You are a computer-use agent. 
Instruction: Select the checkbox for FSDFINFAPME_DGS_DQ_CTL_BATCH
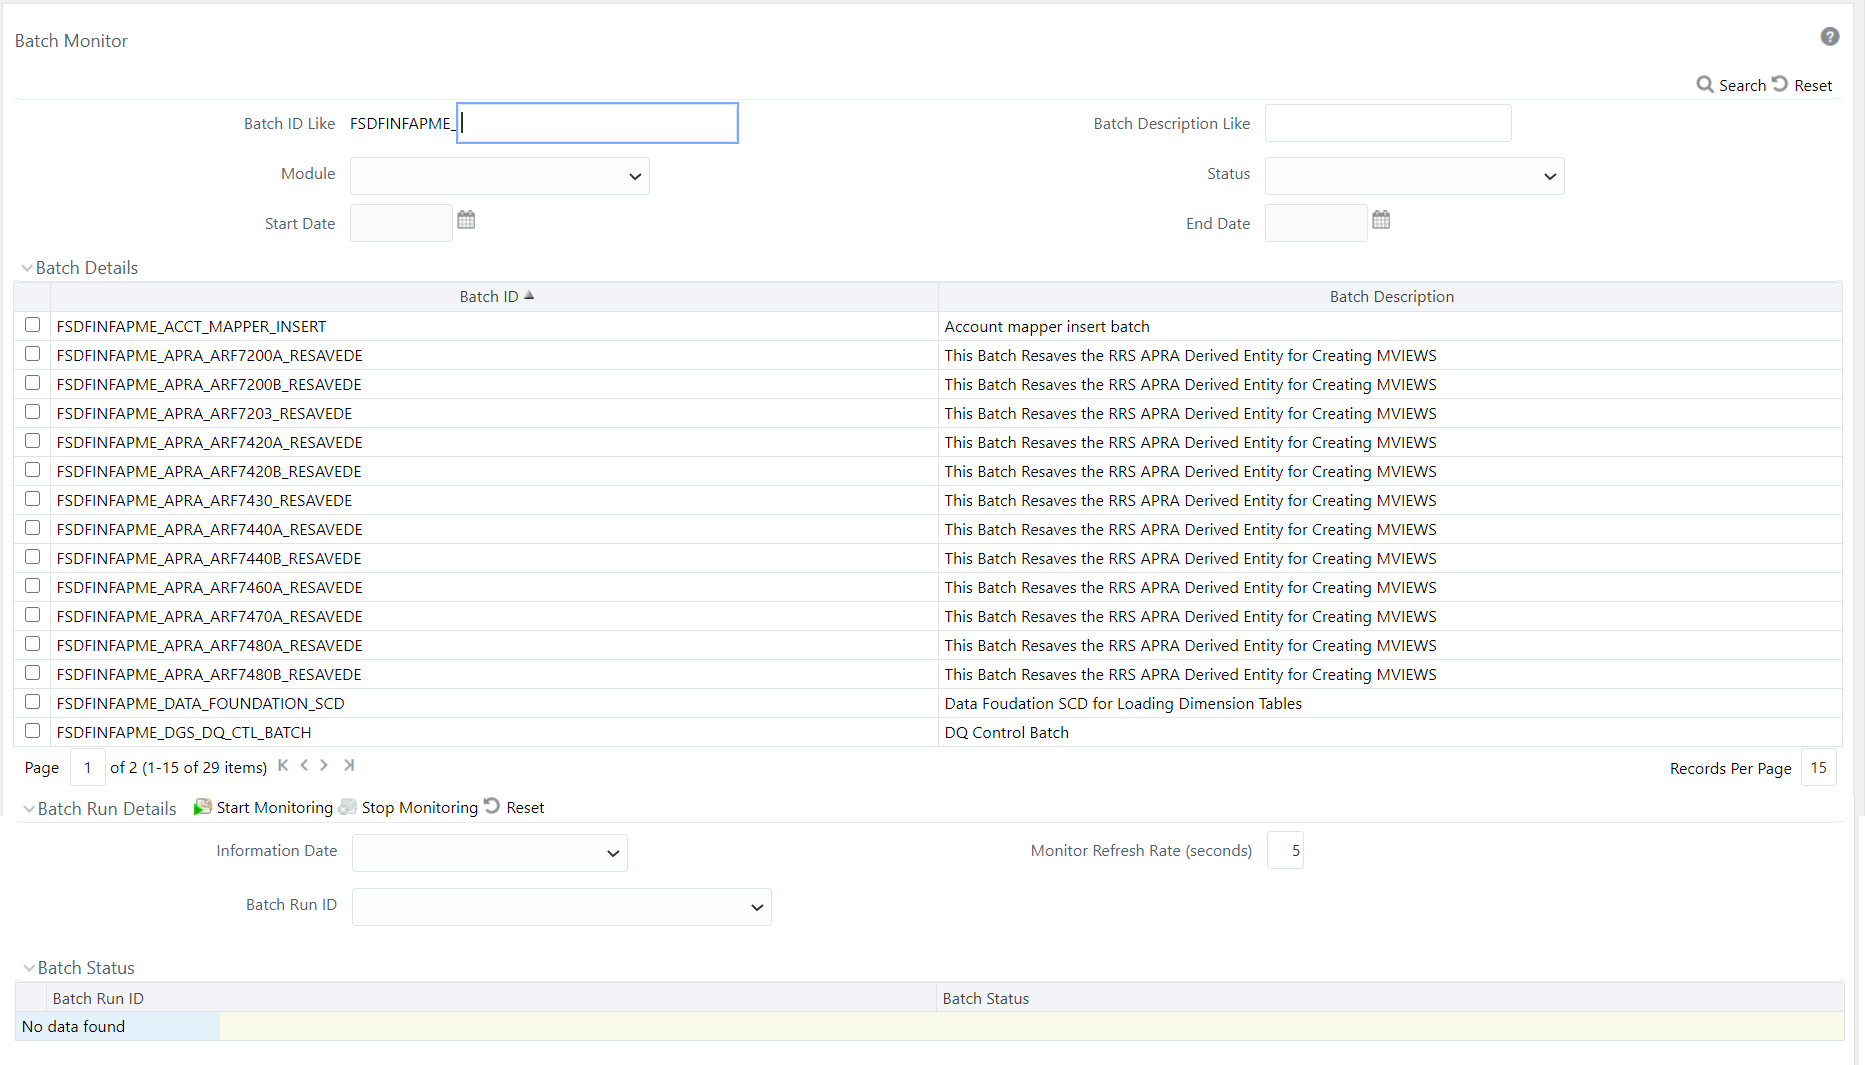tap(32, 731)
